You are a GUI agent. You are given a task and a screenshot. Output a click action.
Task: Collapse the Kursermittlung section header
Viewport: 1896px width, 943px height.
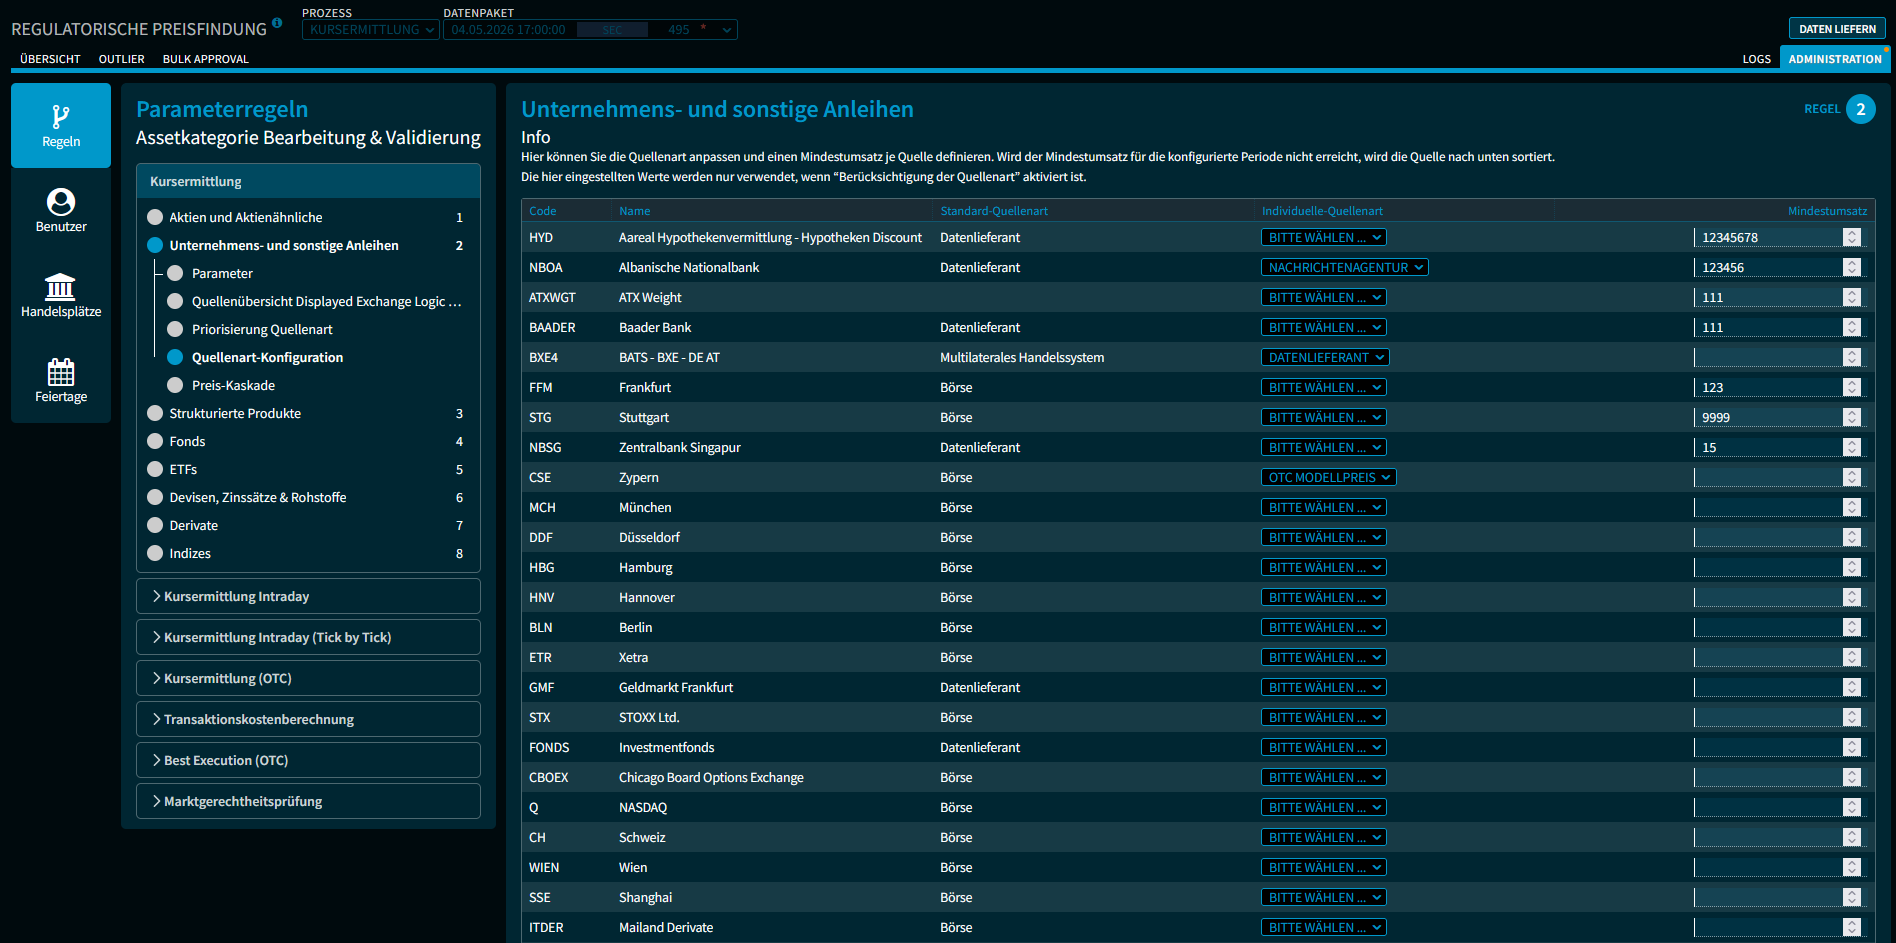click(308, 181)
